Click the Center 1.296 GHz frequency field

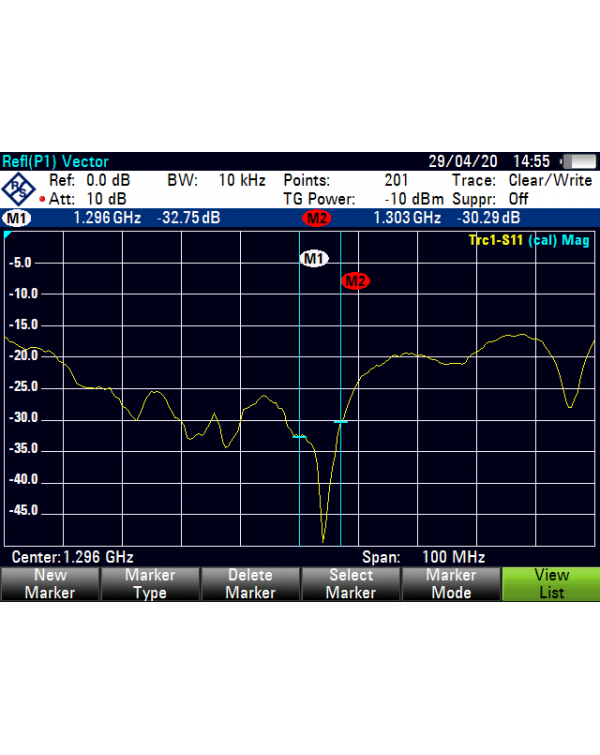click(x=73, y=557)
